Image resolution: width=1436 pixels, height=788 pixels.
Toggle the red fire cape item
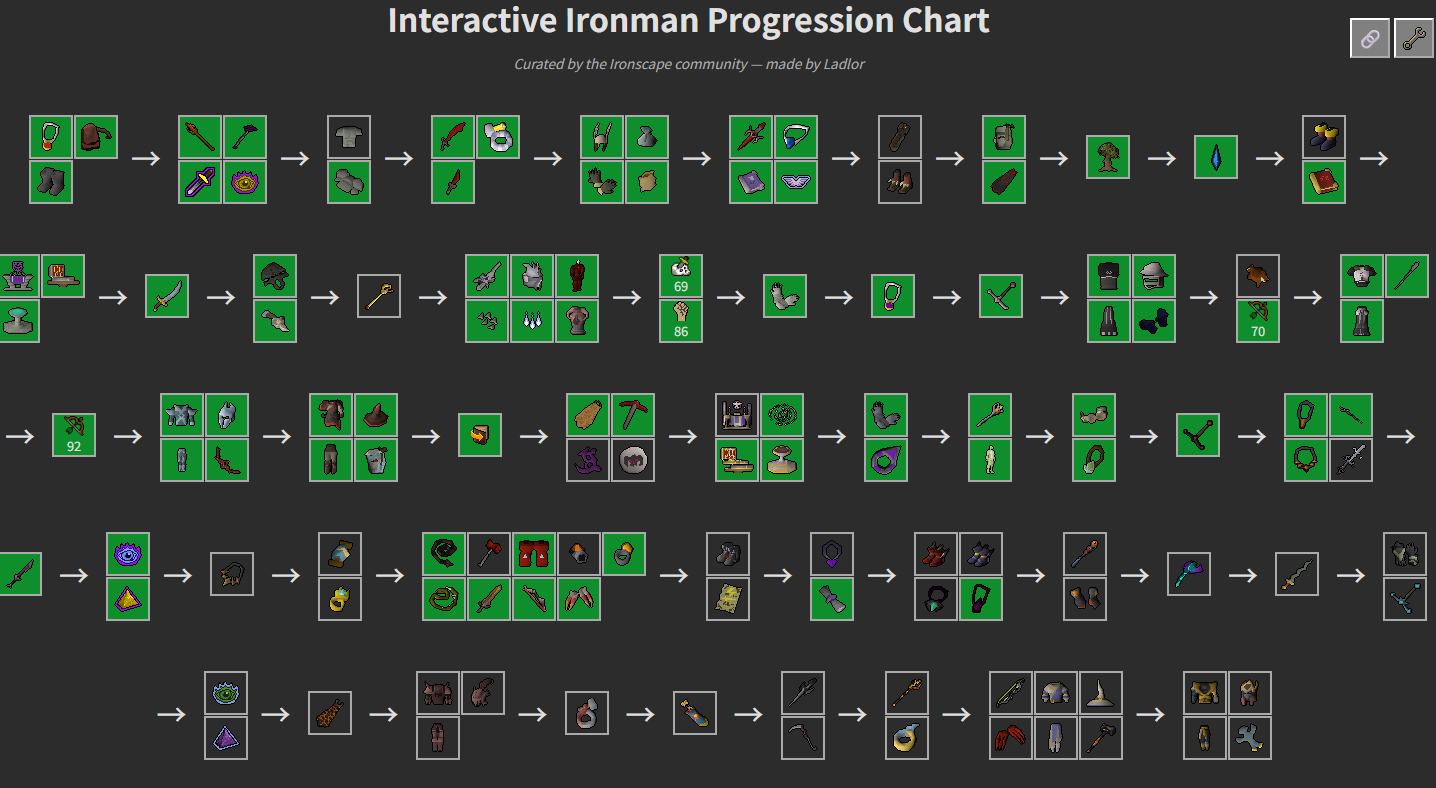coord(1004,182)
